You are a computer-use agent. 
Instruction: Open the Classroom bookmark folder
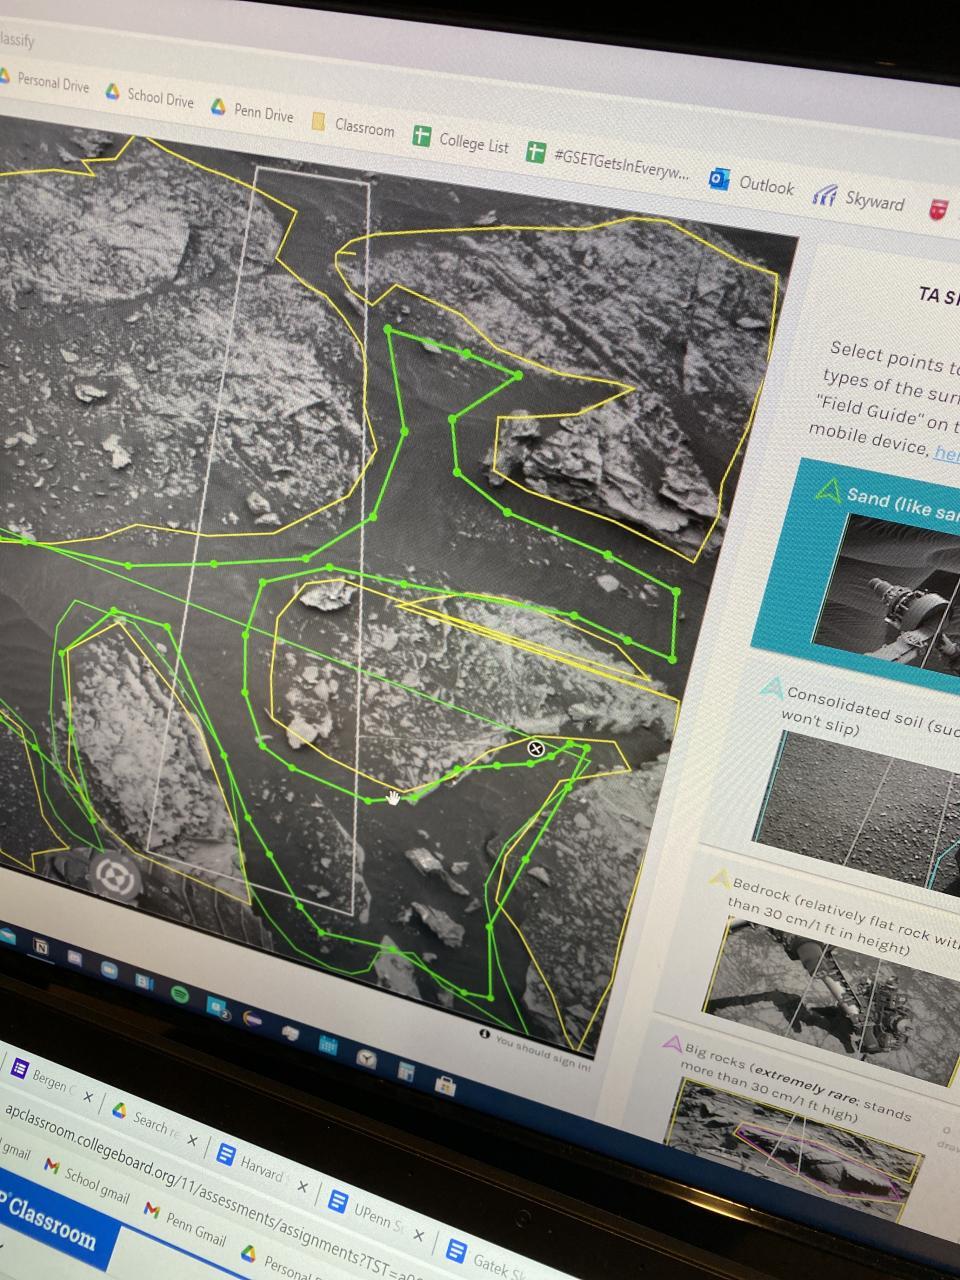point(353,126)
